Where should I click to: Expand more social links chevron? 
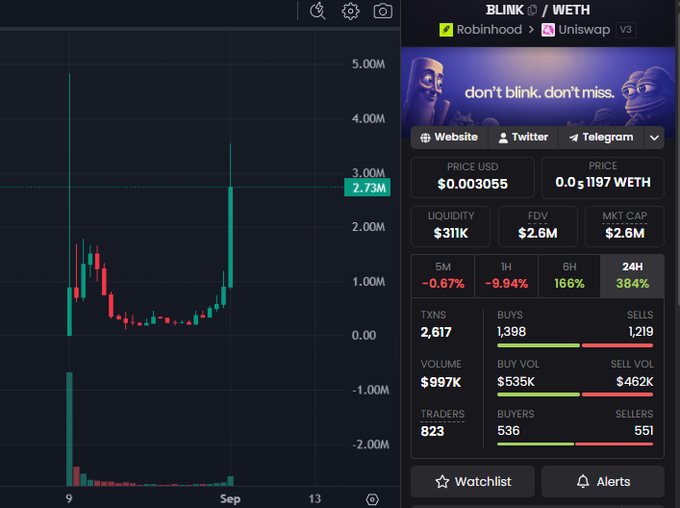point(654,138)
